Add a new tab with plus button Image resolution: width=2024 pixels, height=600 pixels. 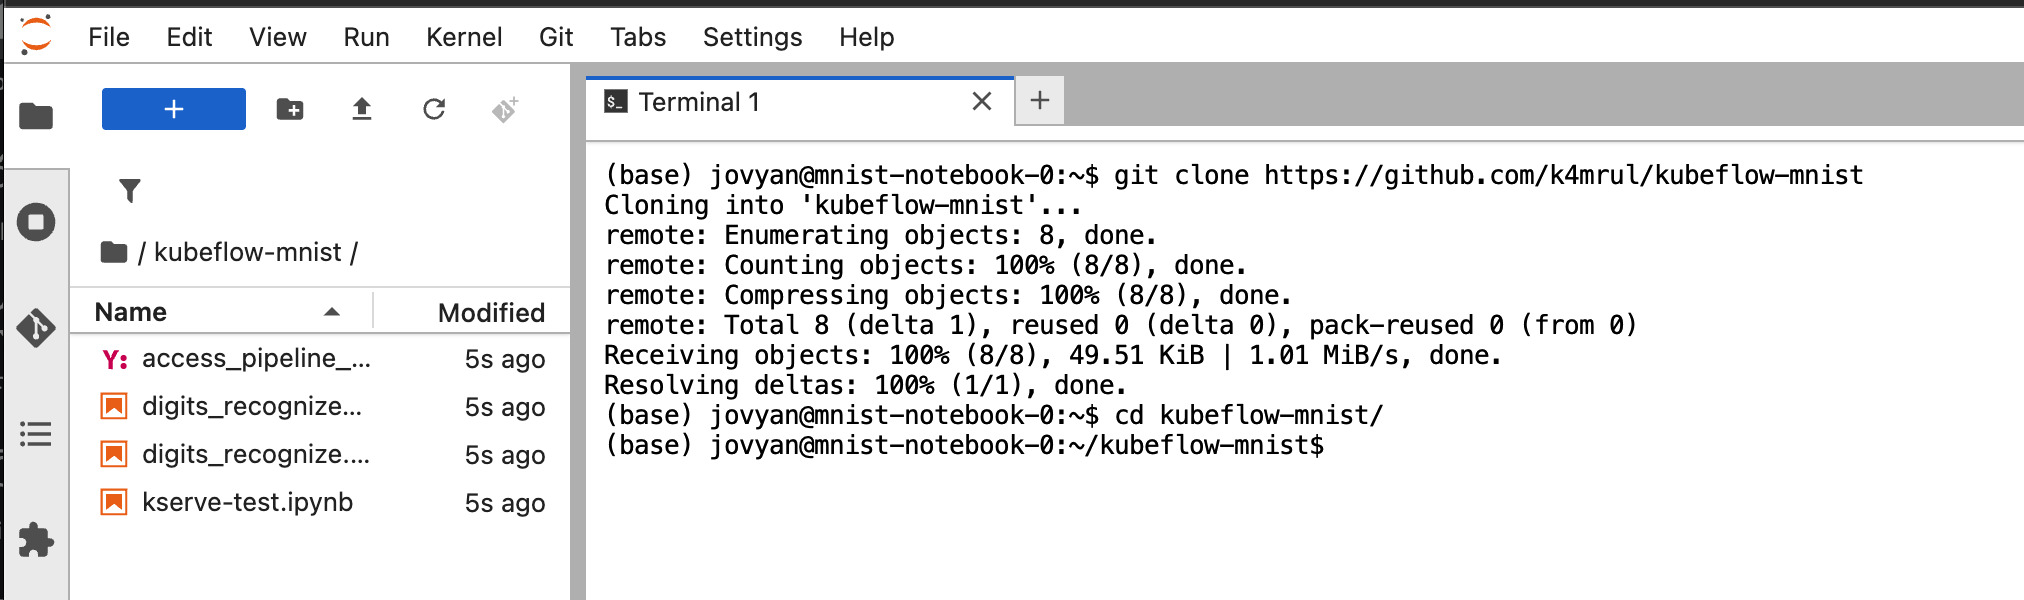(x=1040, y=100)
